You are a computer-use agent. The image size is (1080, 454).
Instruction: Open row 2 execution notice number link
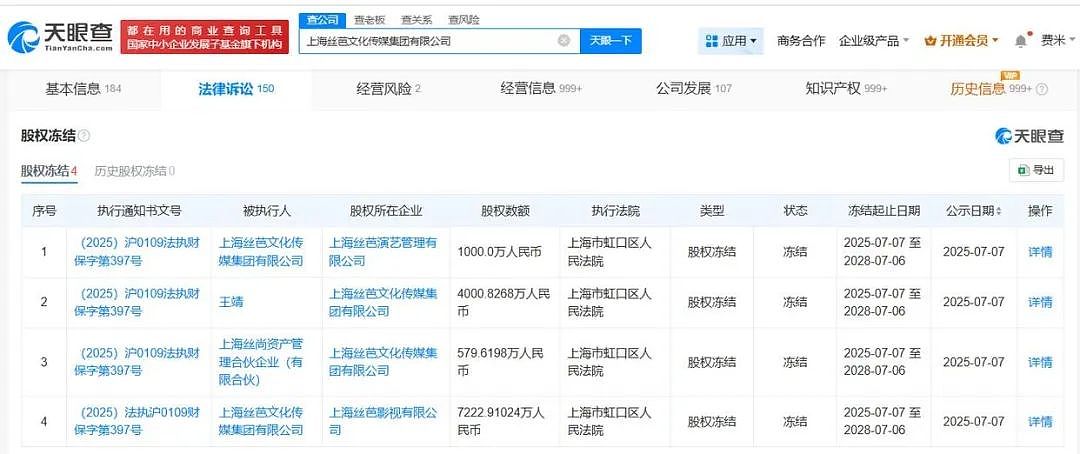(x=137, y=302)
